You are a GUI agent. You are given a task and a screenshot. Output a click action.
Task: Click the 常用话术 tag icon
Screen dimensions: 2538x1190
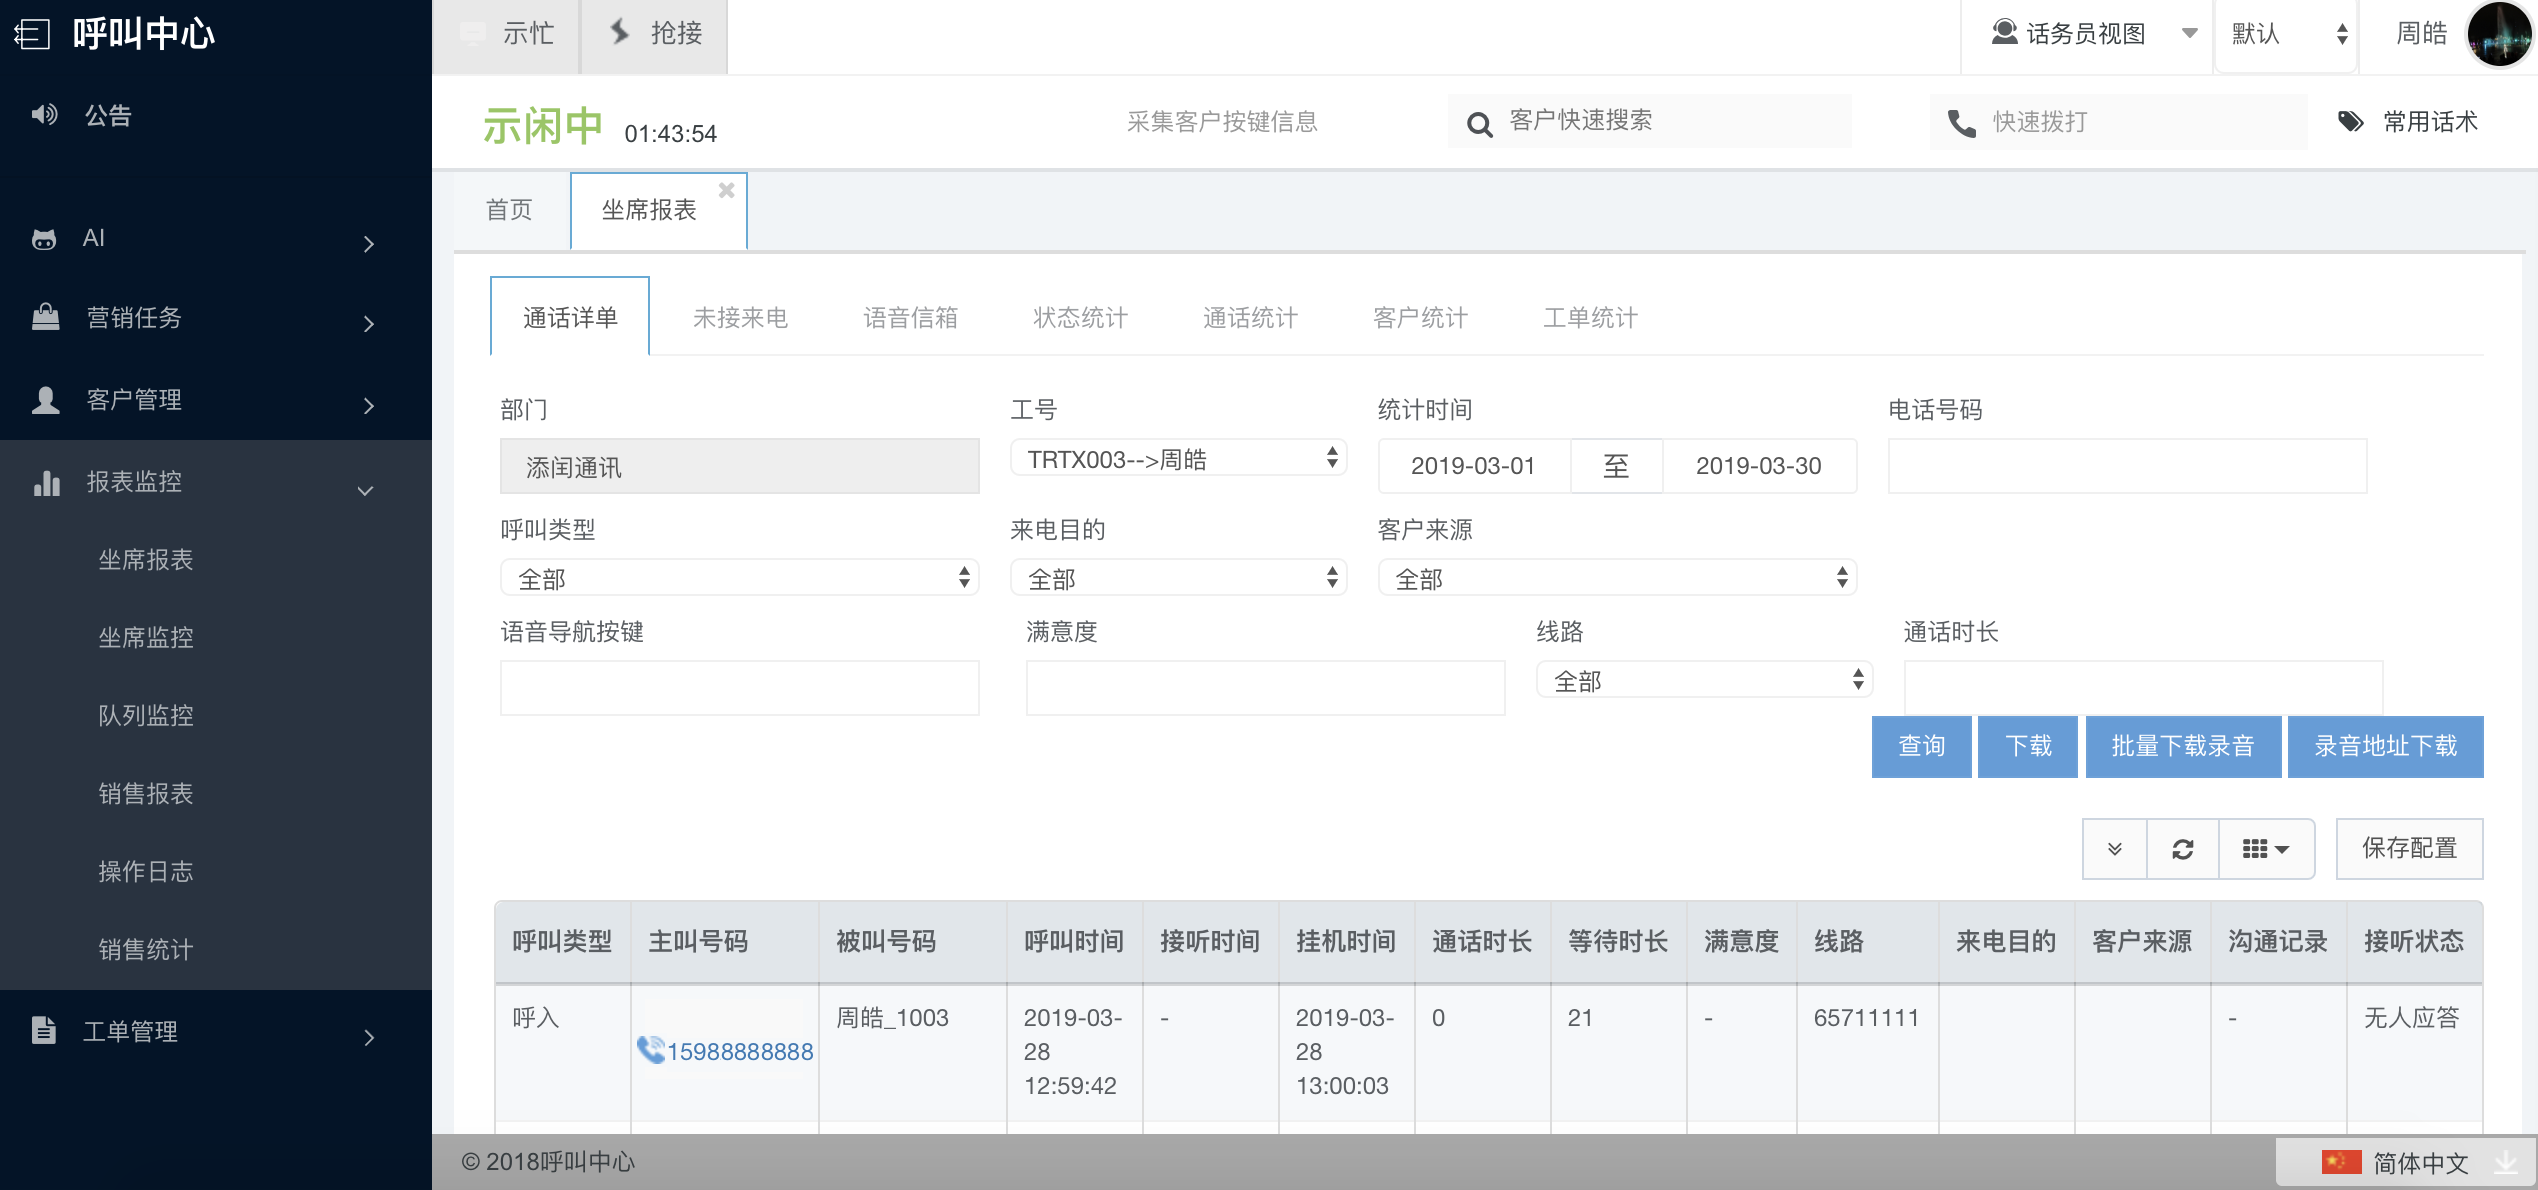point(2350,122)
